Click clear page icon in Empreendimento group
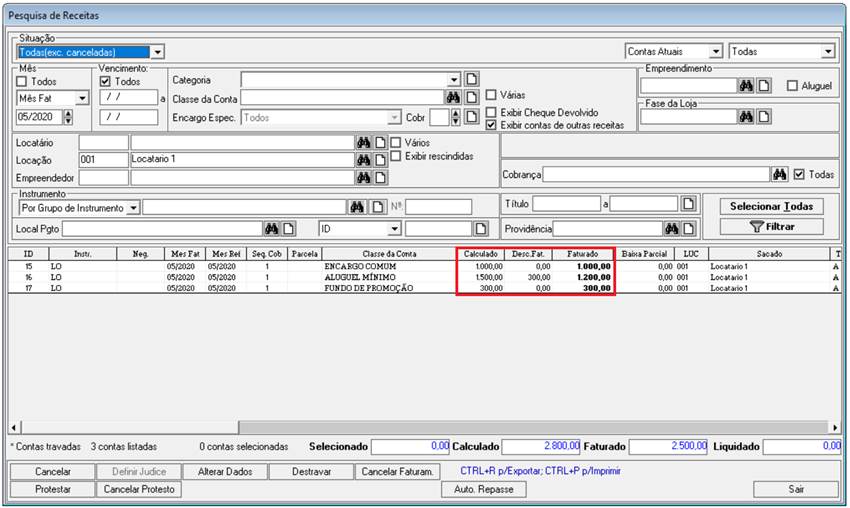This screenshot has width=850, height=508. (x=764, y=86)
